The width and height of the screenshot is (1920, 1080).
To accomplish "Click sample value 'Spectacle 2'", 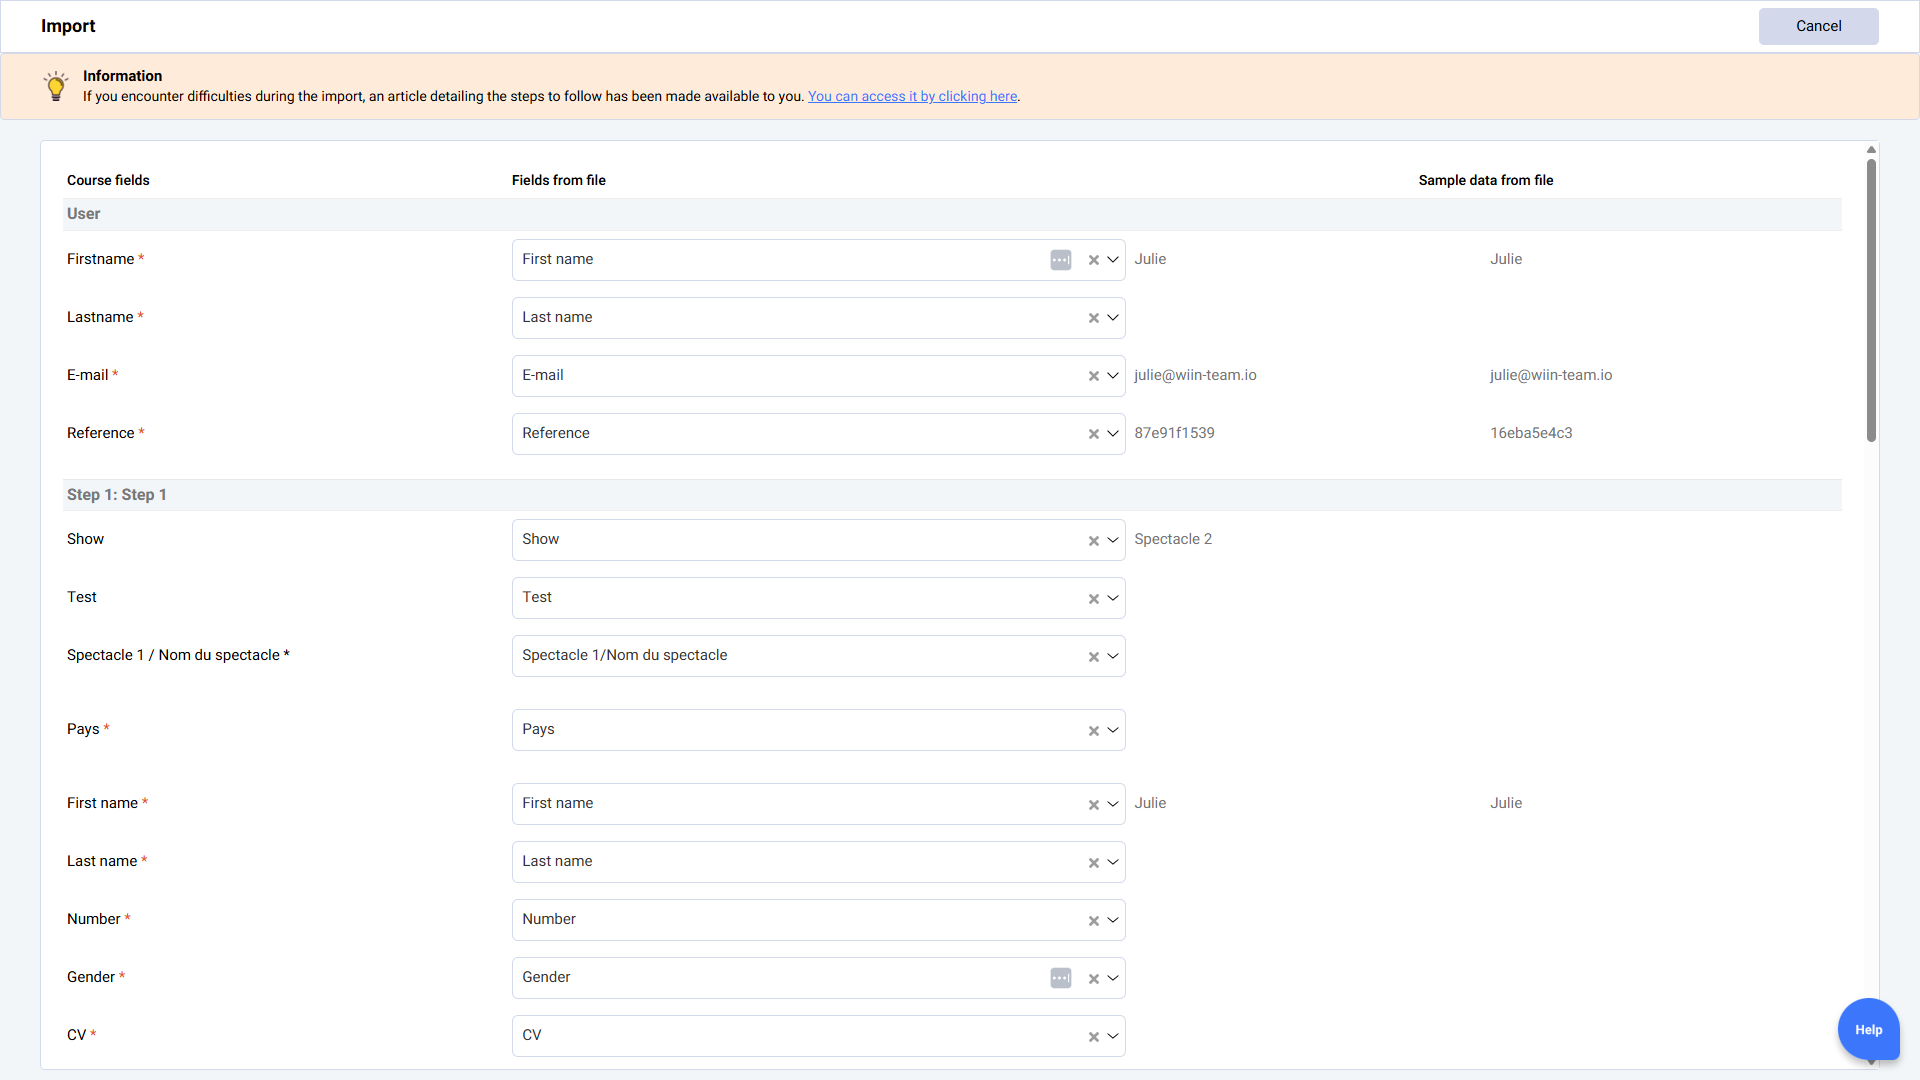I will tap(1173, 539).
